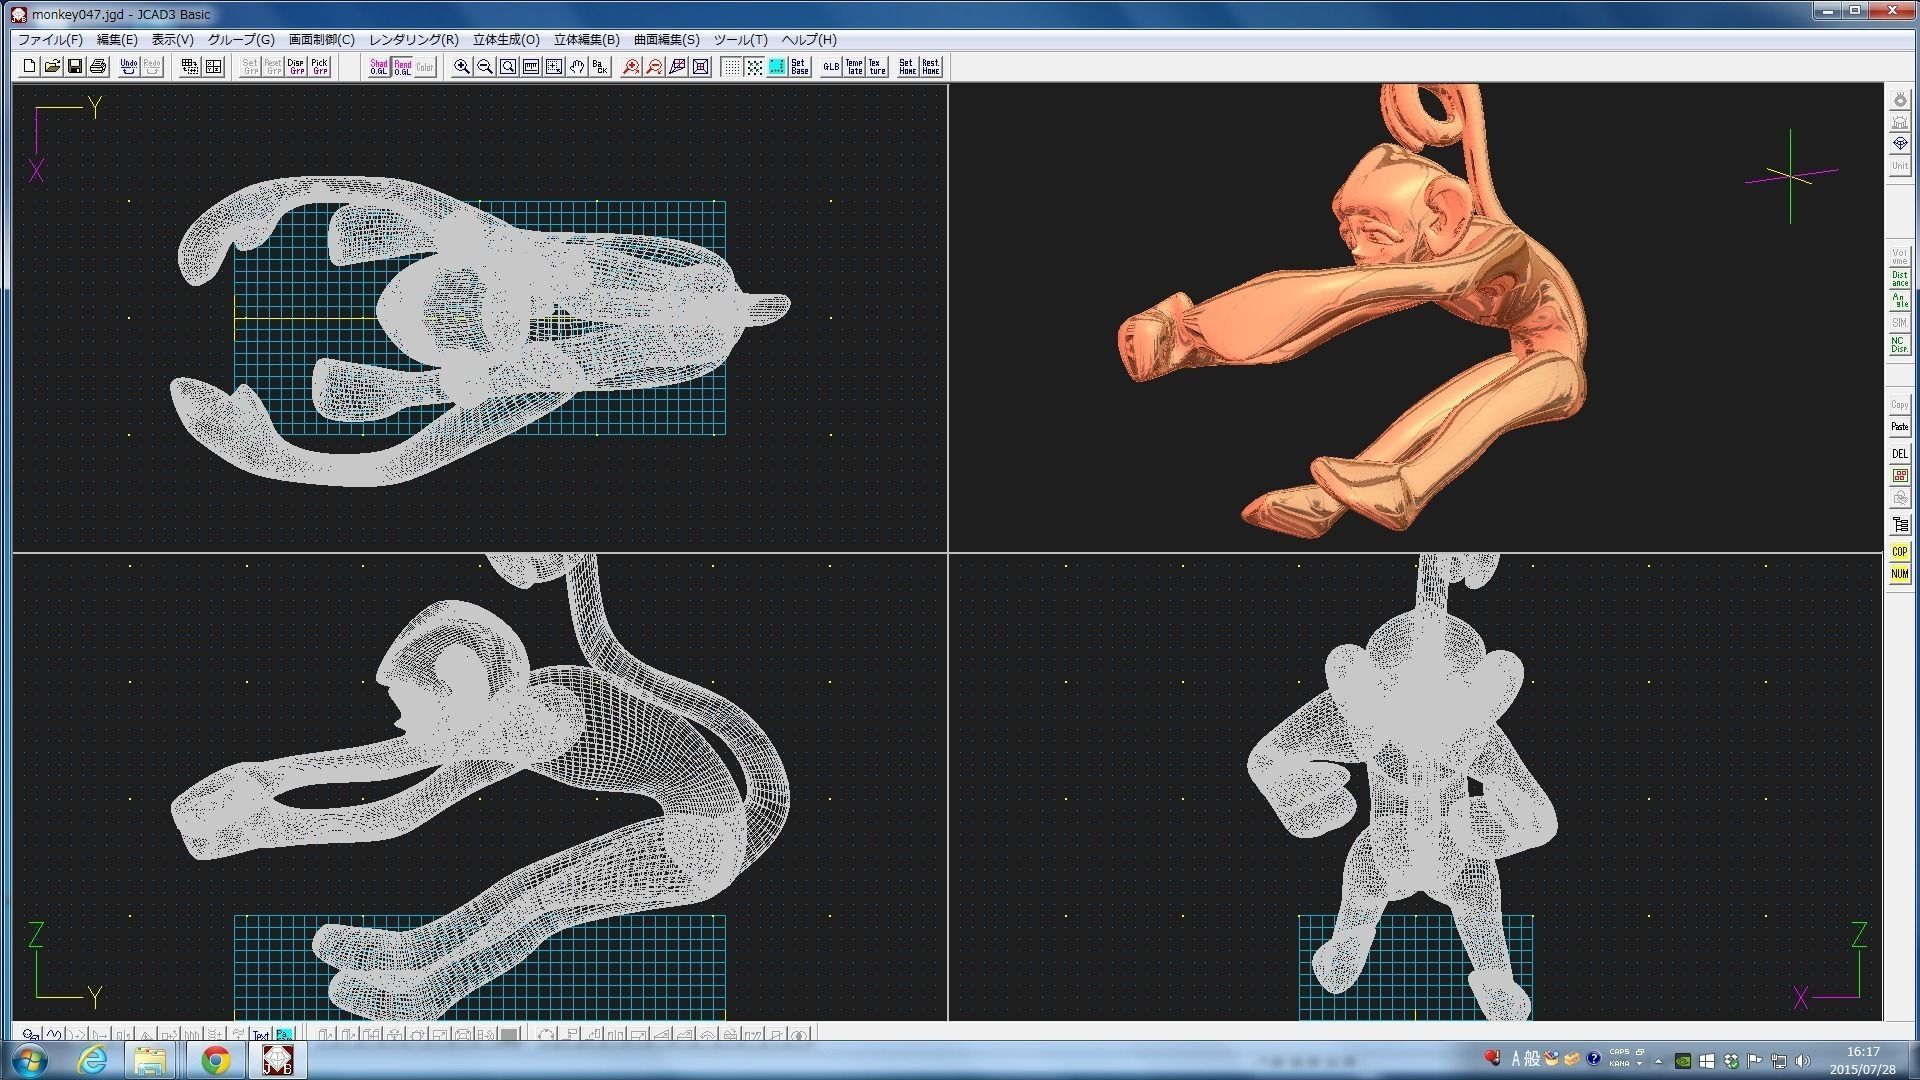Click the Set Base button

[800, 67]
